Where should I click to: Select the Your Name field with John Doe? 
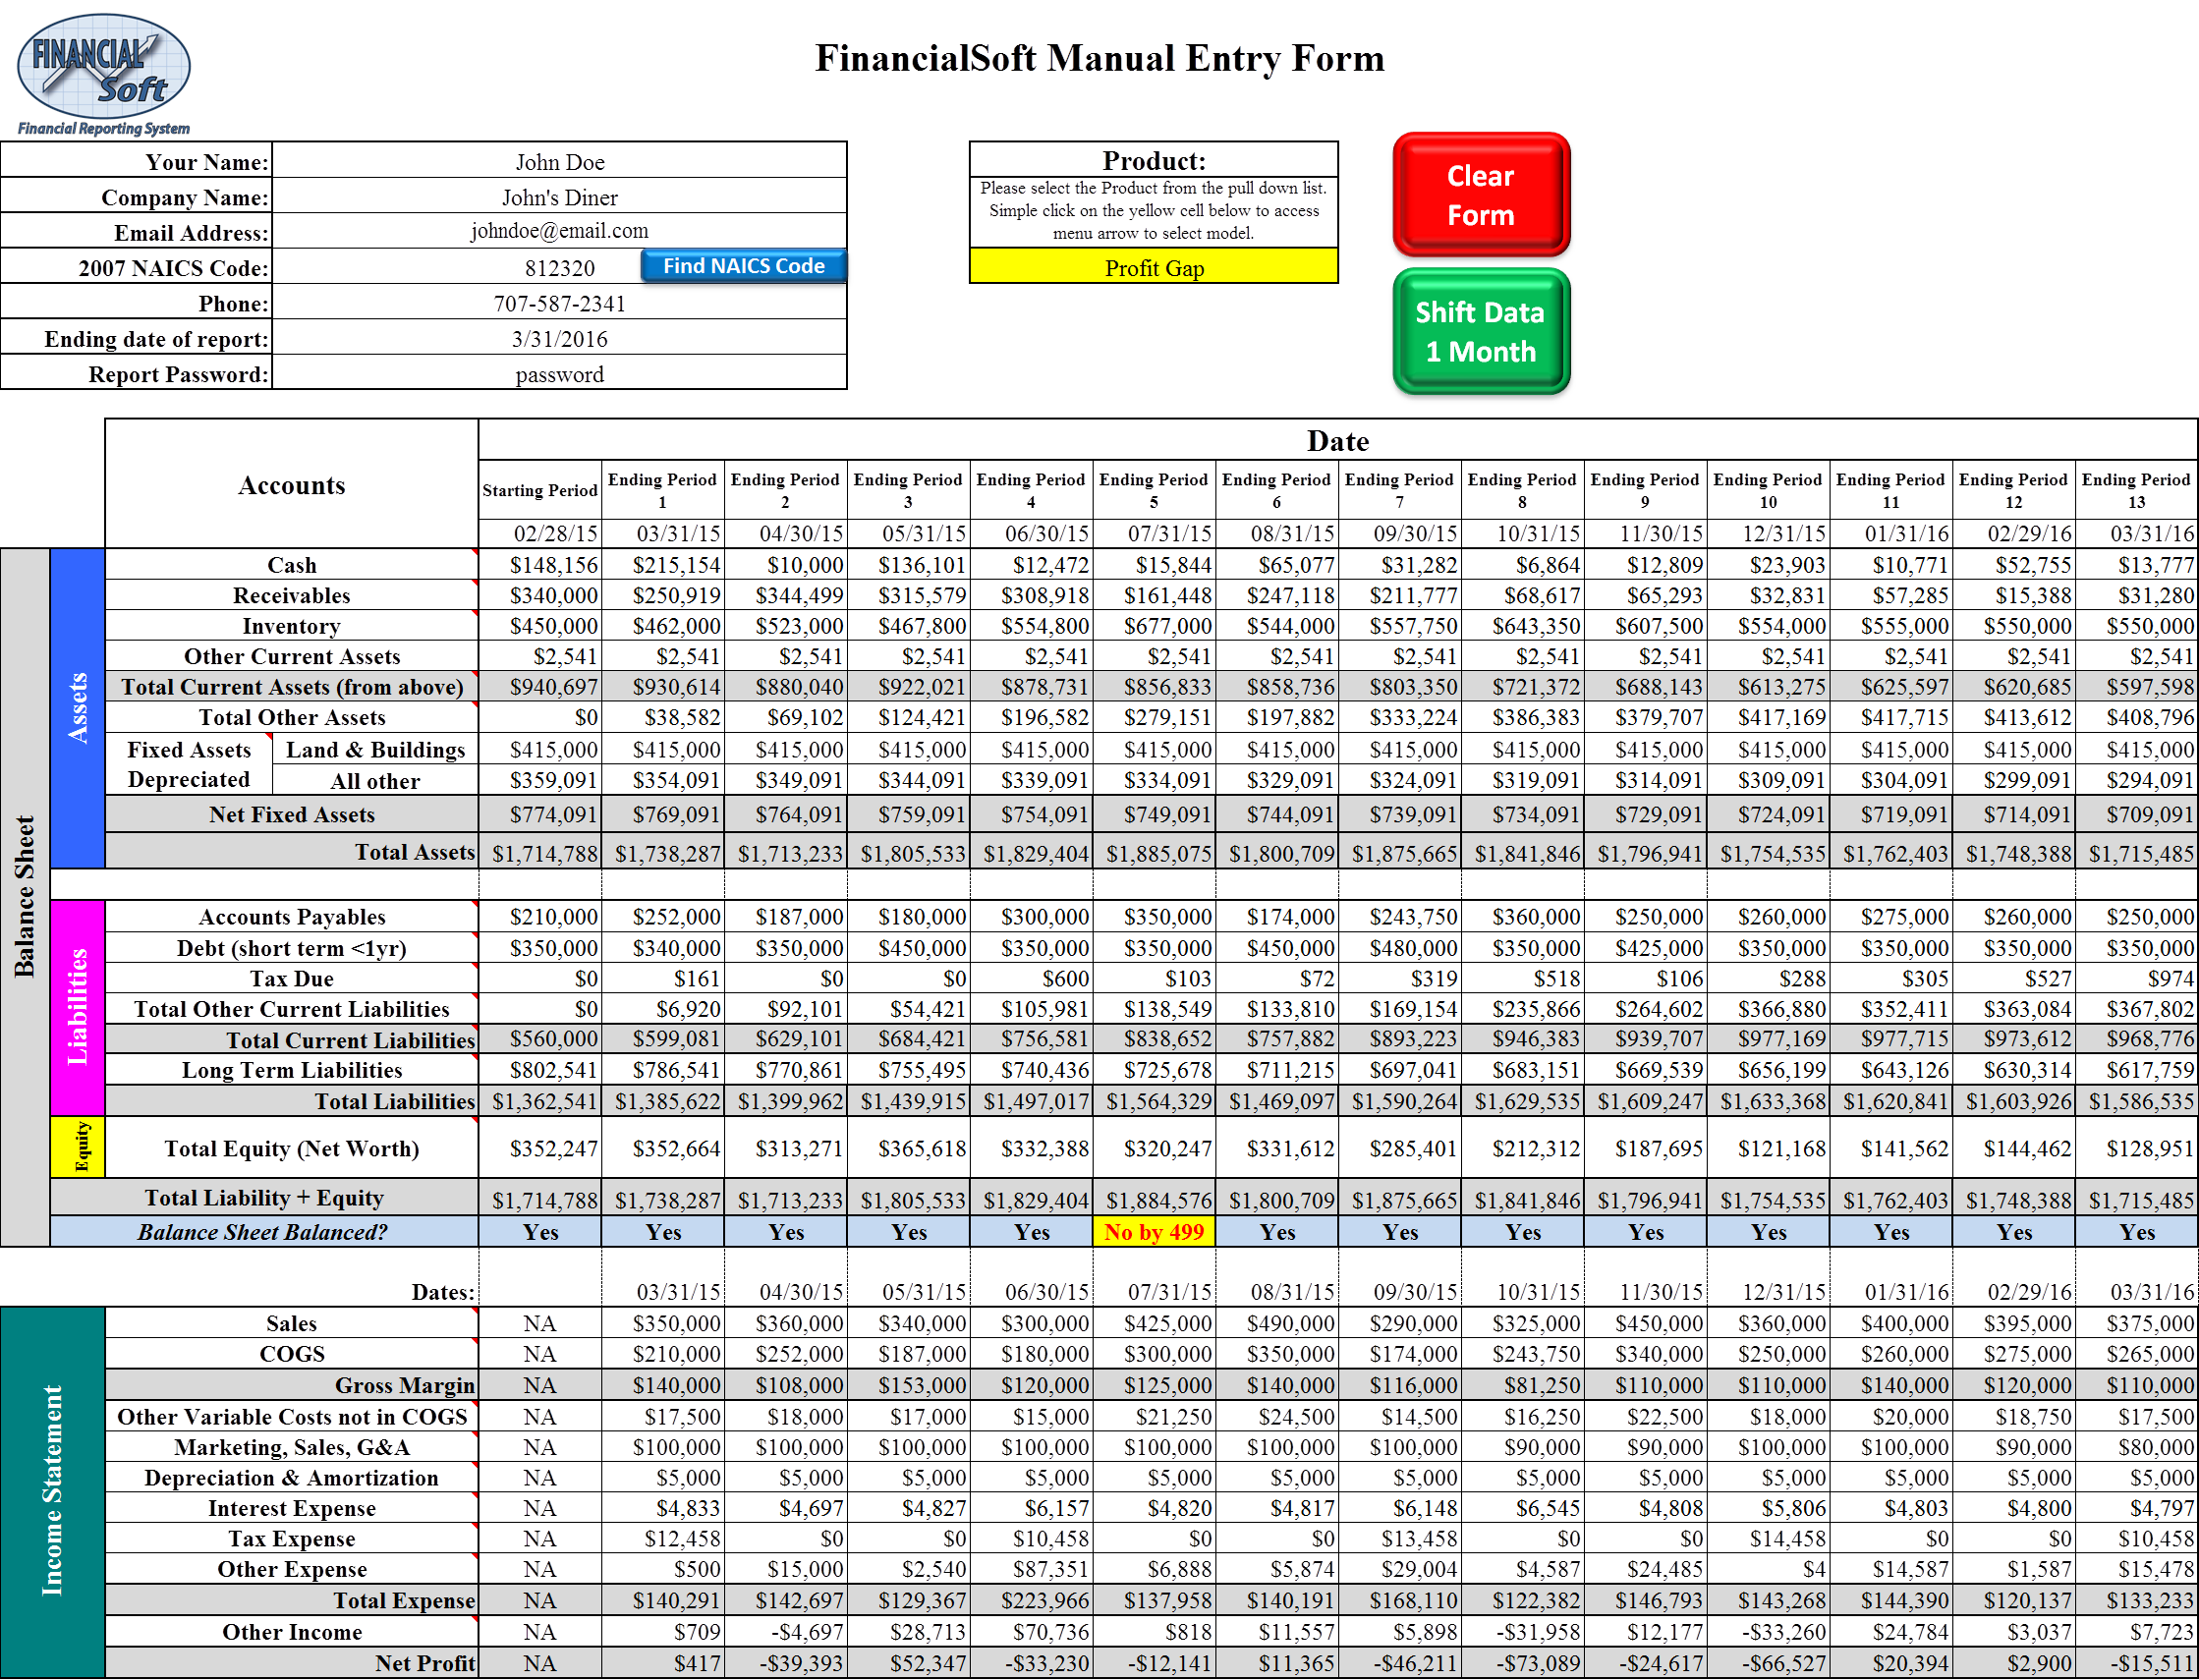tap(559, 162)
